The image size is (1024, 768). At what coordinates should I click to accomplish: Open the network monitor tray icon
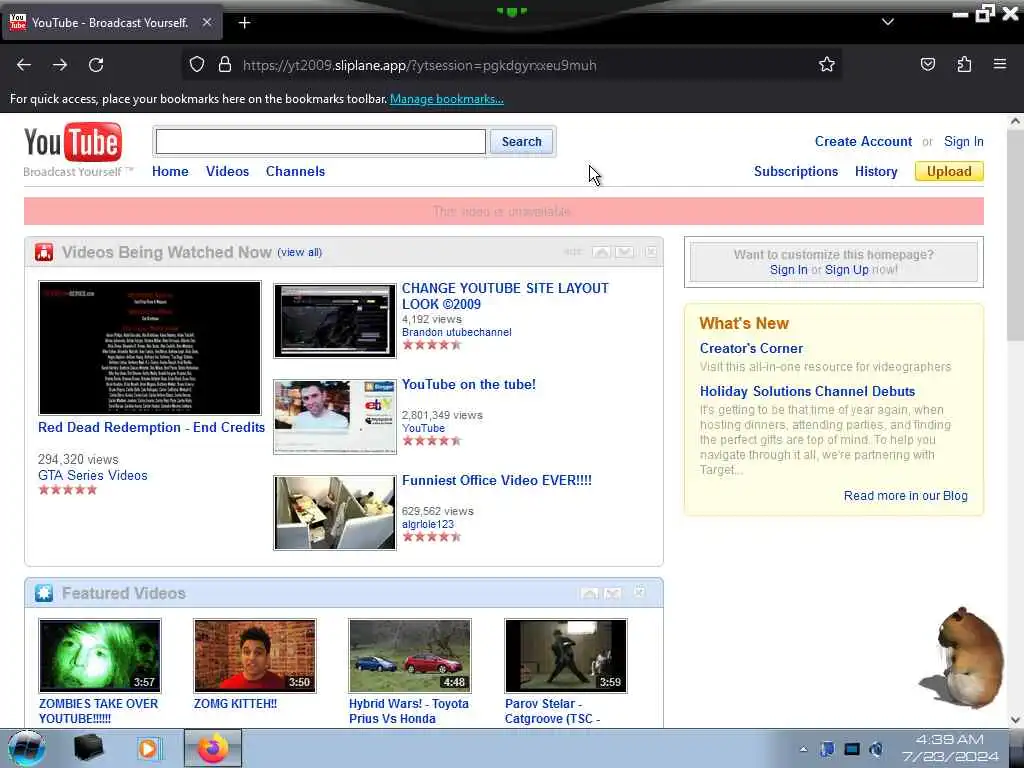pyautogui.click(x=852, y=749)
